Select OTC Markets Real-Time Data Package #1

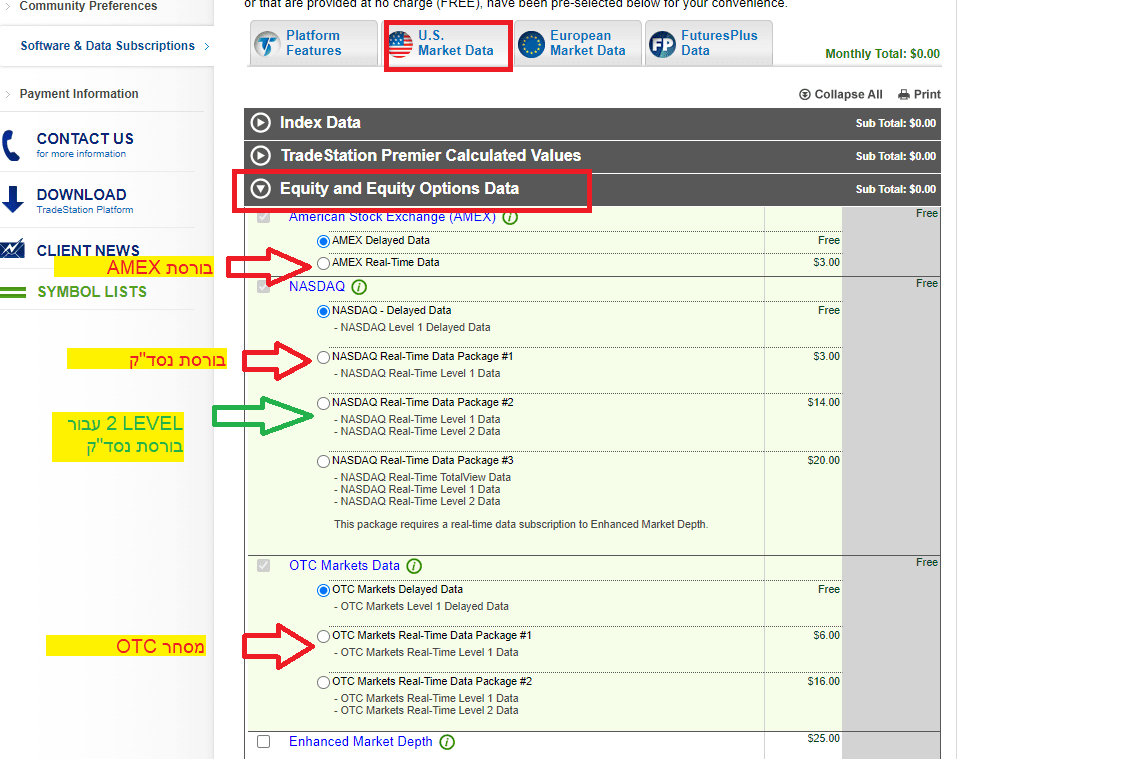point(323,636)
